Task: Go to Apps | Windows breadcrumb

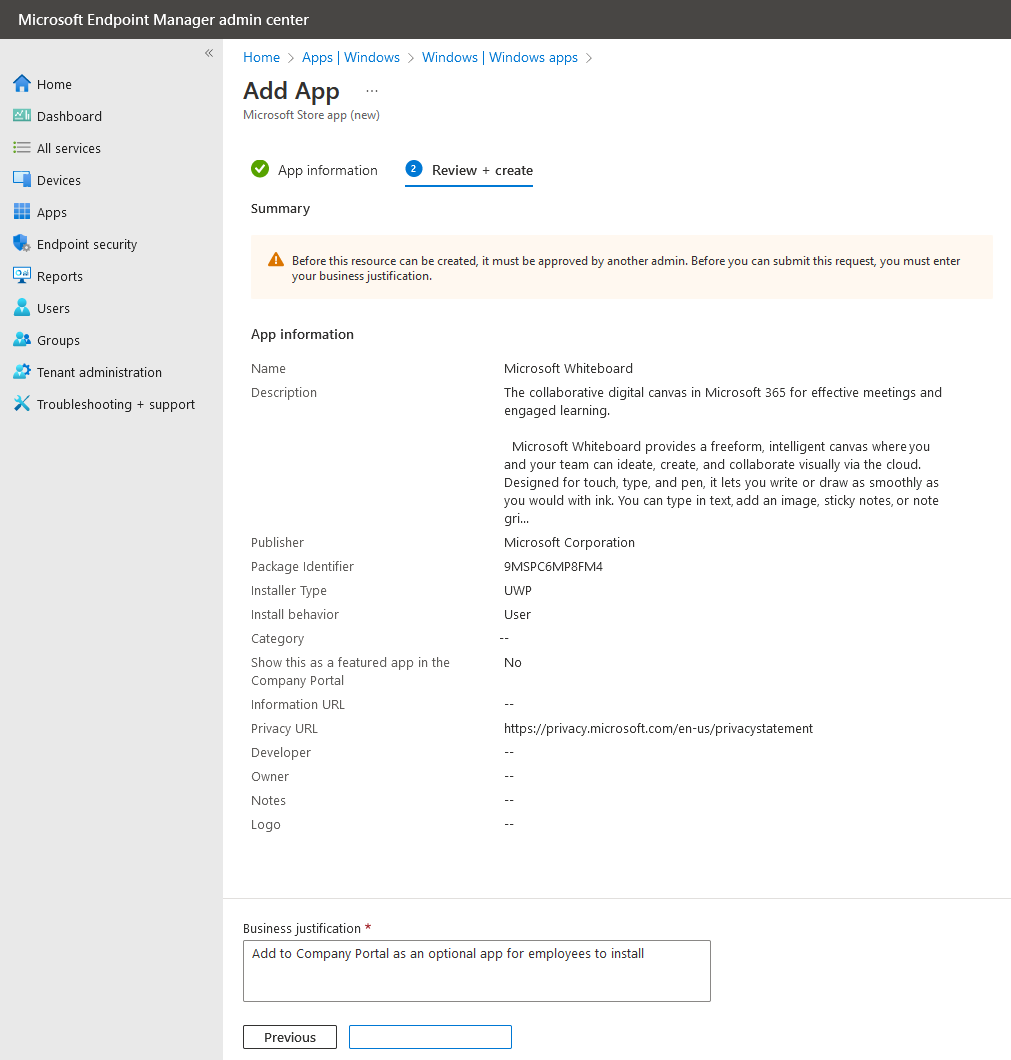Action: tap(351, 57)
